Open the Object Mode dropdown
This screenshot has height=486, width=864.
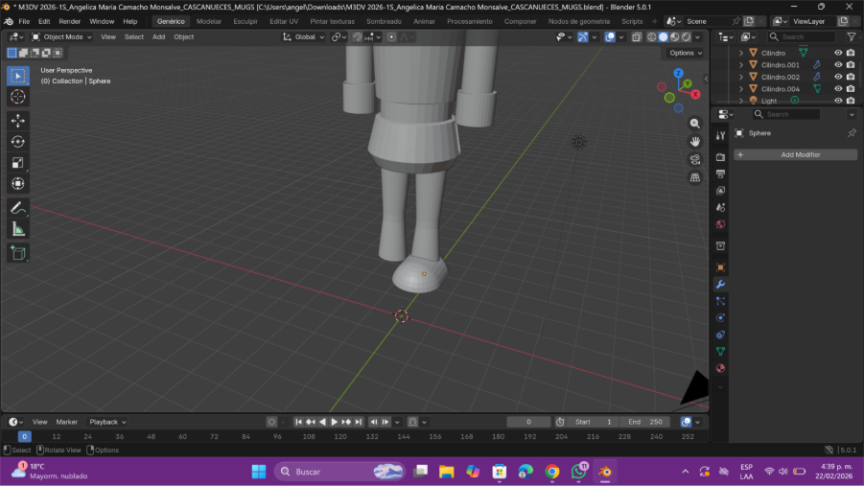[x=62, y=37]
